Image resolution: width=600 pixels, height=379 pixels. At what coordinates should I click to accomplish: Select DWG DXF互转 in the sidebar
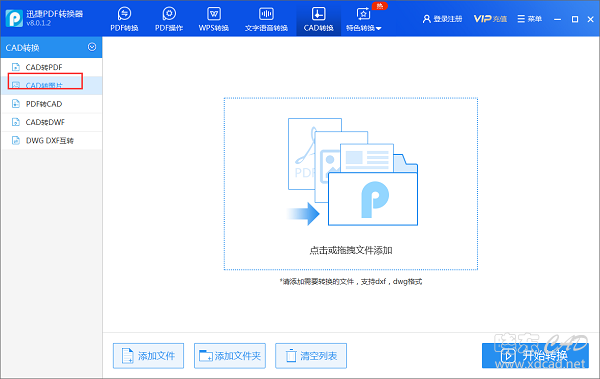click(51, 140)
